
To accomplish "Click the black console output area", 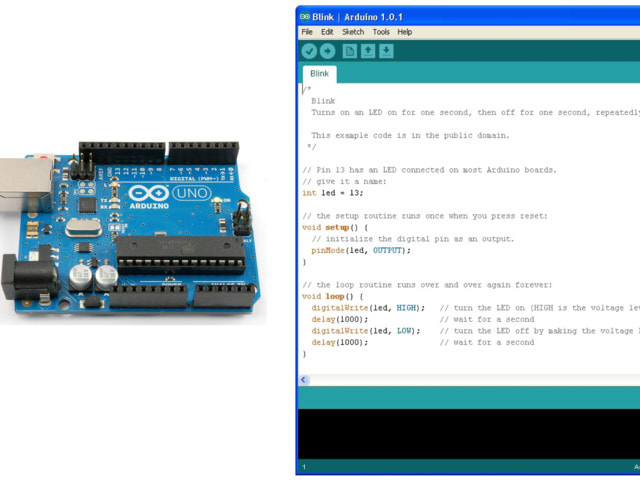I will pos(469,434).
